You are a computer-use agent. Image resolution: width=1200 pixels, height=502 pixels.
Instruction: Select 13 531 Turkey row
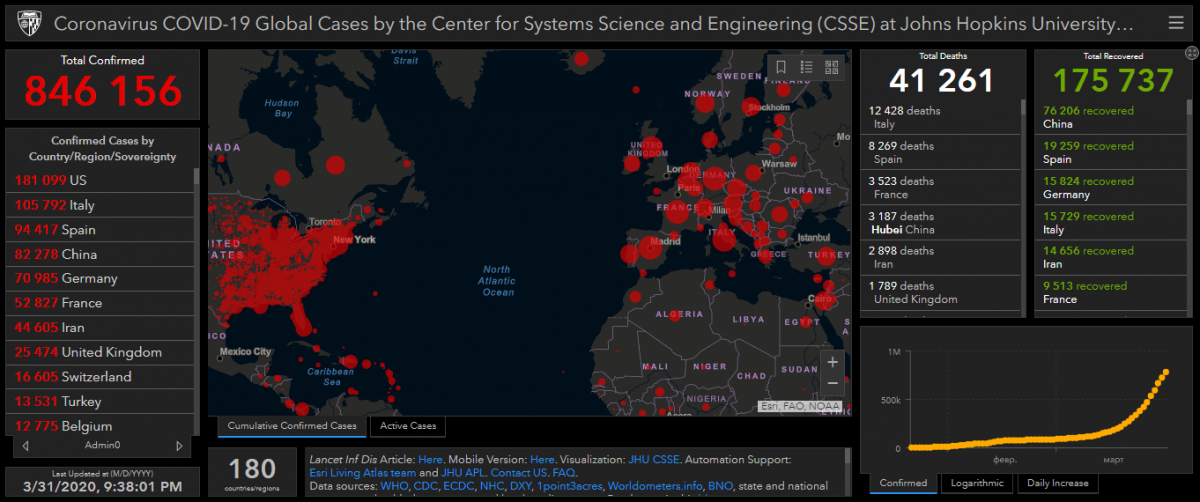[x=101, y=401]
